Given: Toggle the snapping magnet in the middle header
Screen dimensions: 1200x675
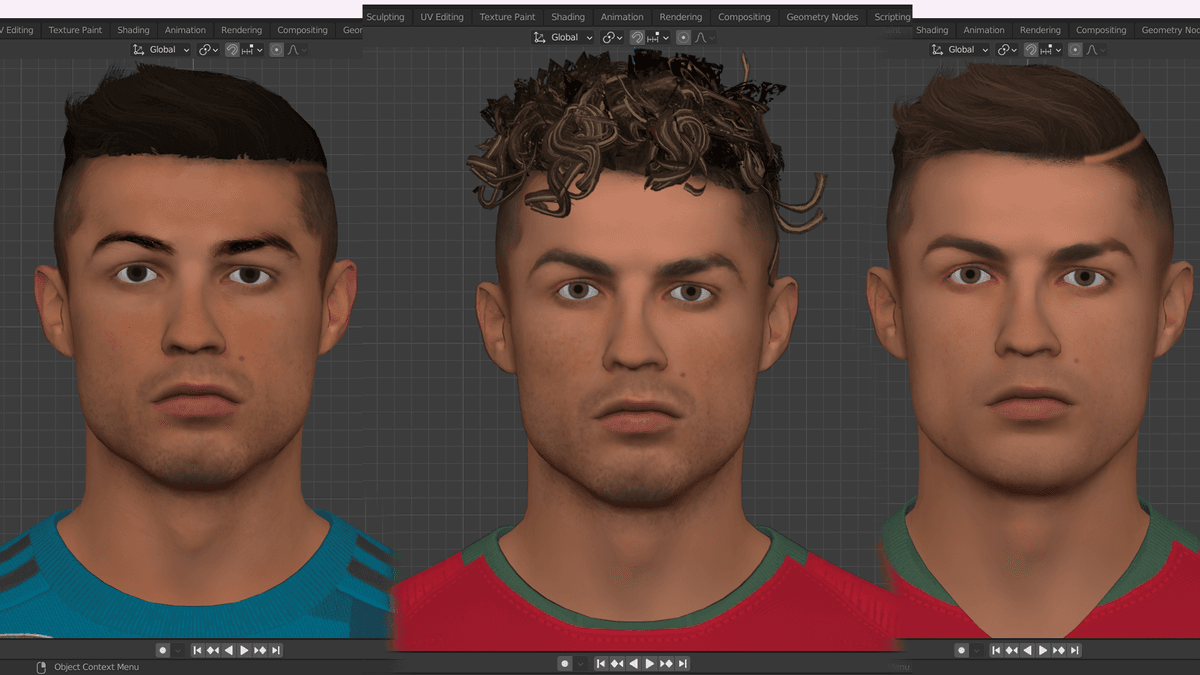Looking at the screenshot, I should 636,37.
